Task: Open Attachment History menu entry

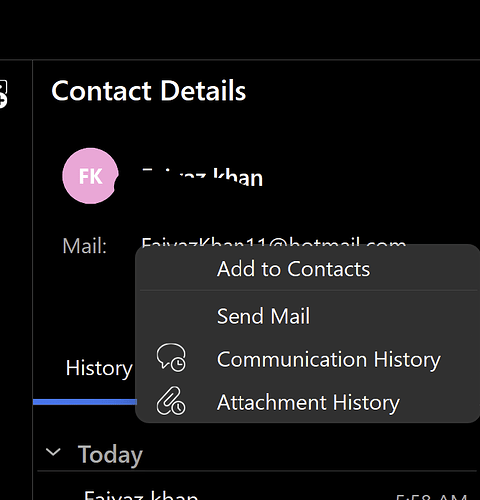Action: (x=308, y=402)
